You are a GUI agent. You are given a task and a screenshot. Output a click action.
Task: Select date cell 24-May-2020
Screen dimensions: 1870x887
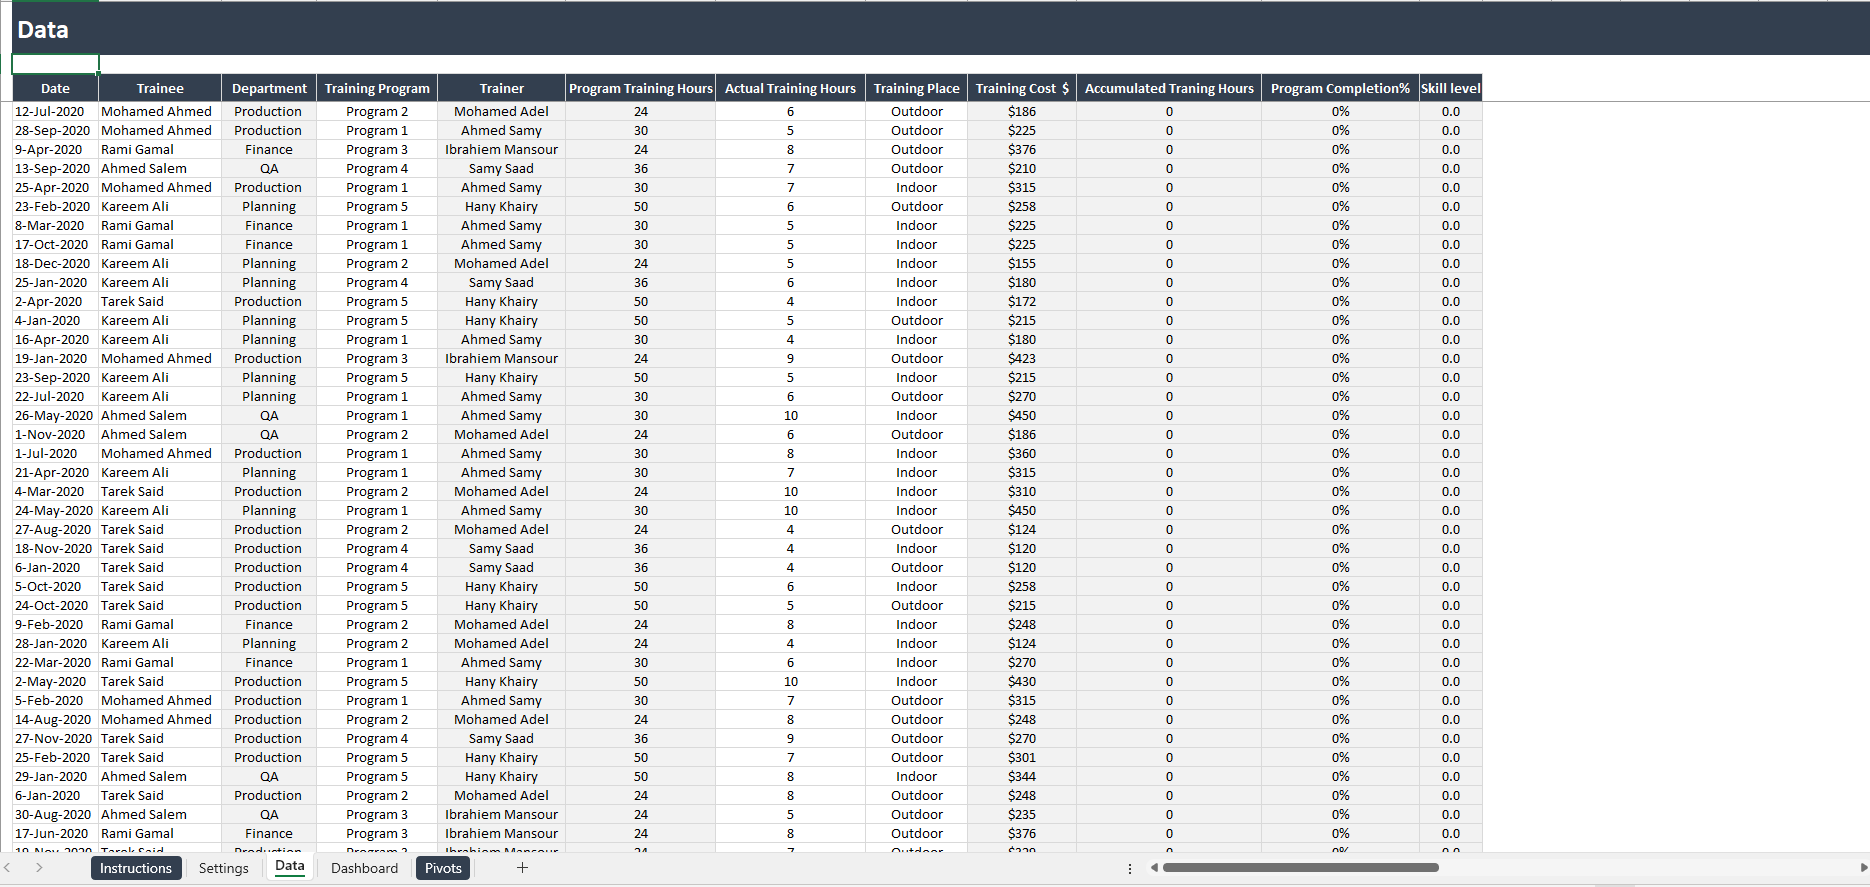(x=55, y=511)
